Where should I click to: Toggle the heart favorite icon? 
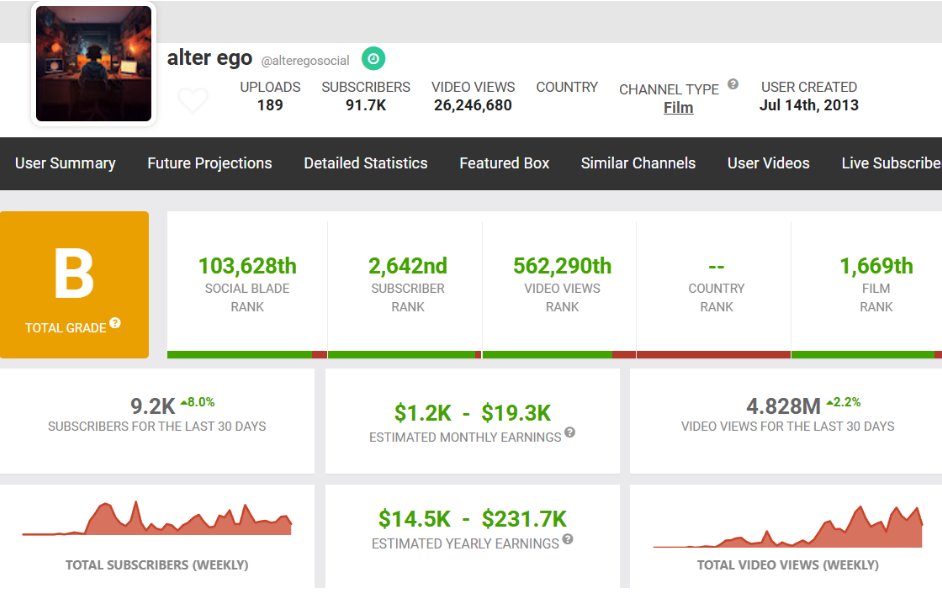(x=193, y=101)
